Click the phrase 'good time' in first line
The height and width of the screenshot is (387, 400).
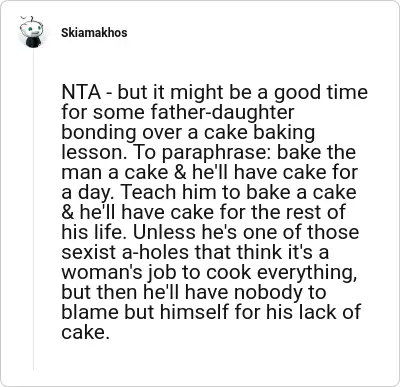320,92
